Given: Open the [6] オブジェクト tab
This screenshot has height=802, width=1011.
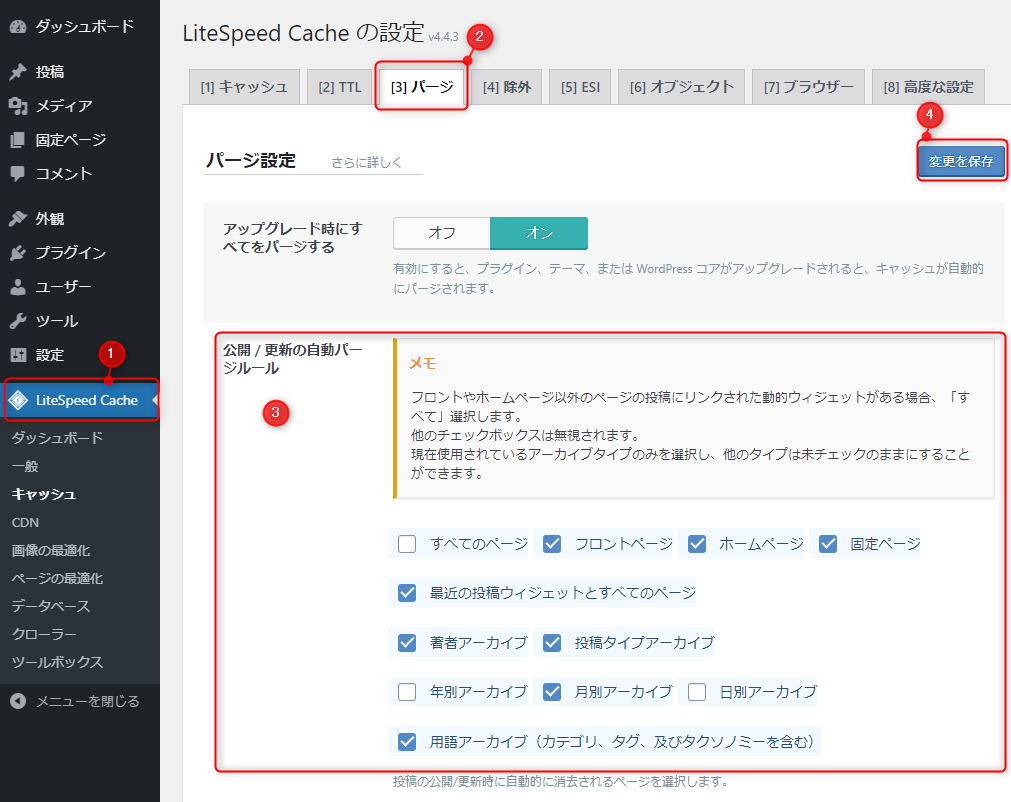Looking at the screenshot, I should (682, 87).
